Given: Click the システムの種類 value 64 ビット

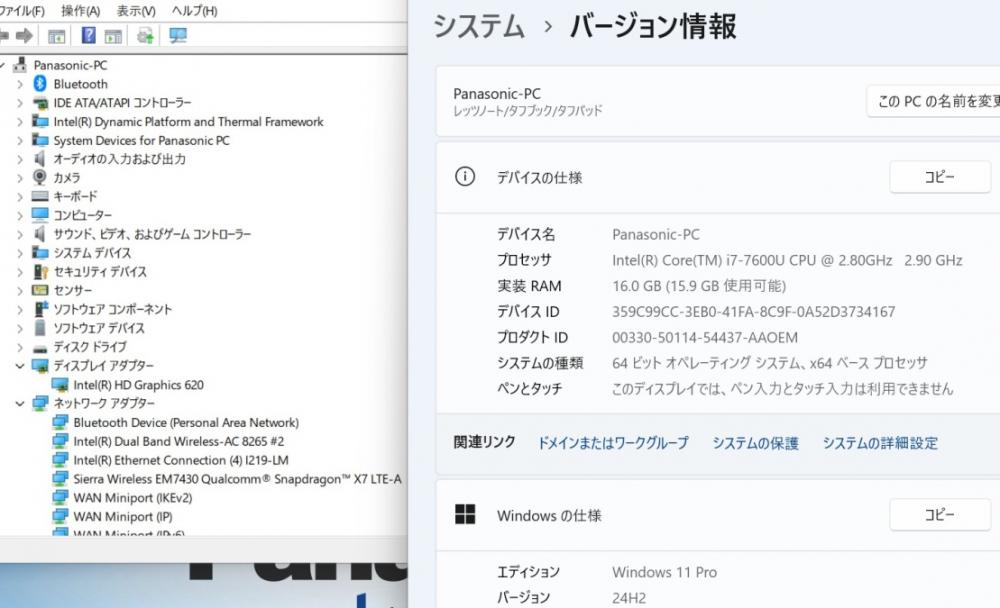Looking at the screenshot, I should [769, 363].
